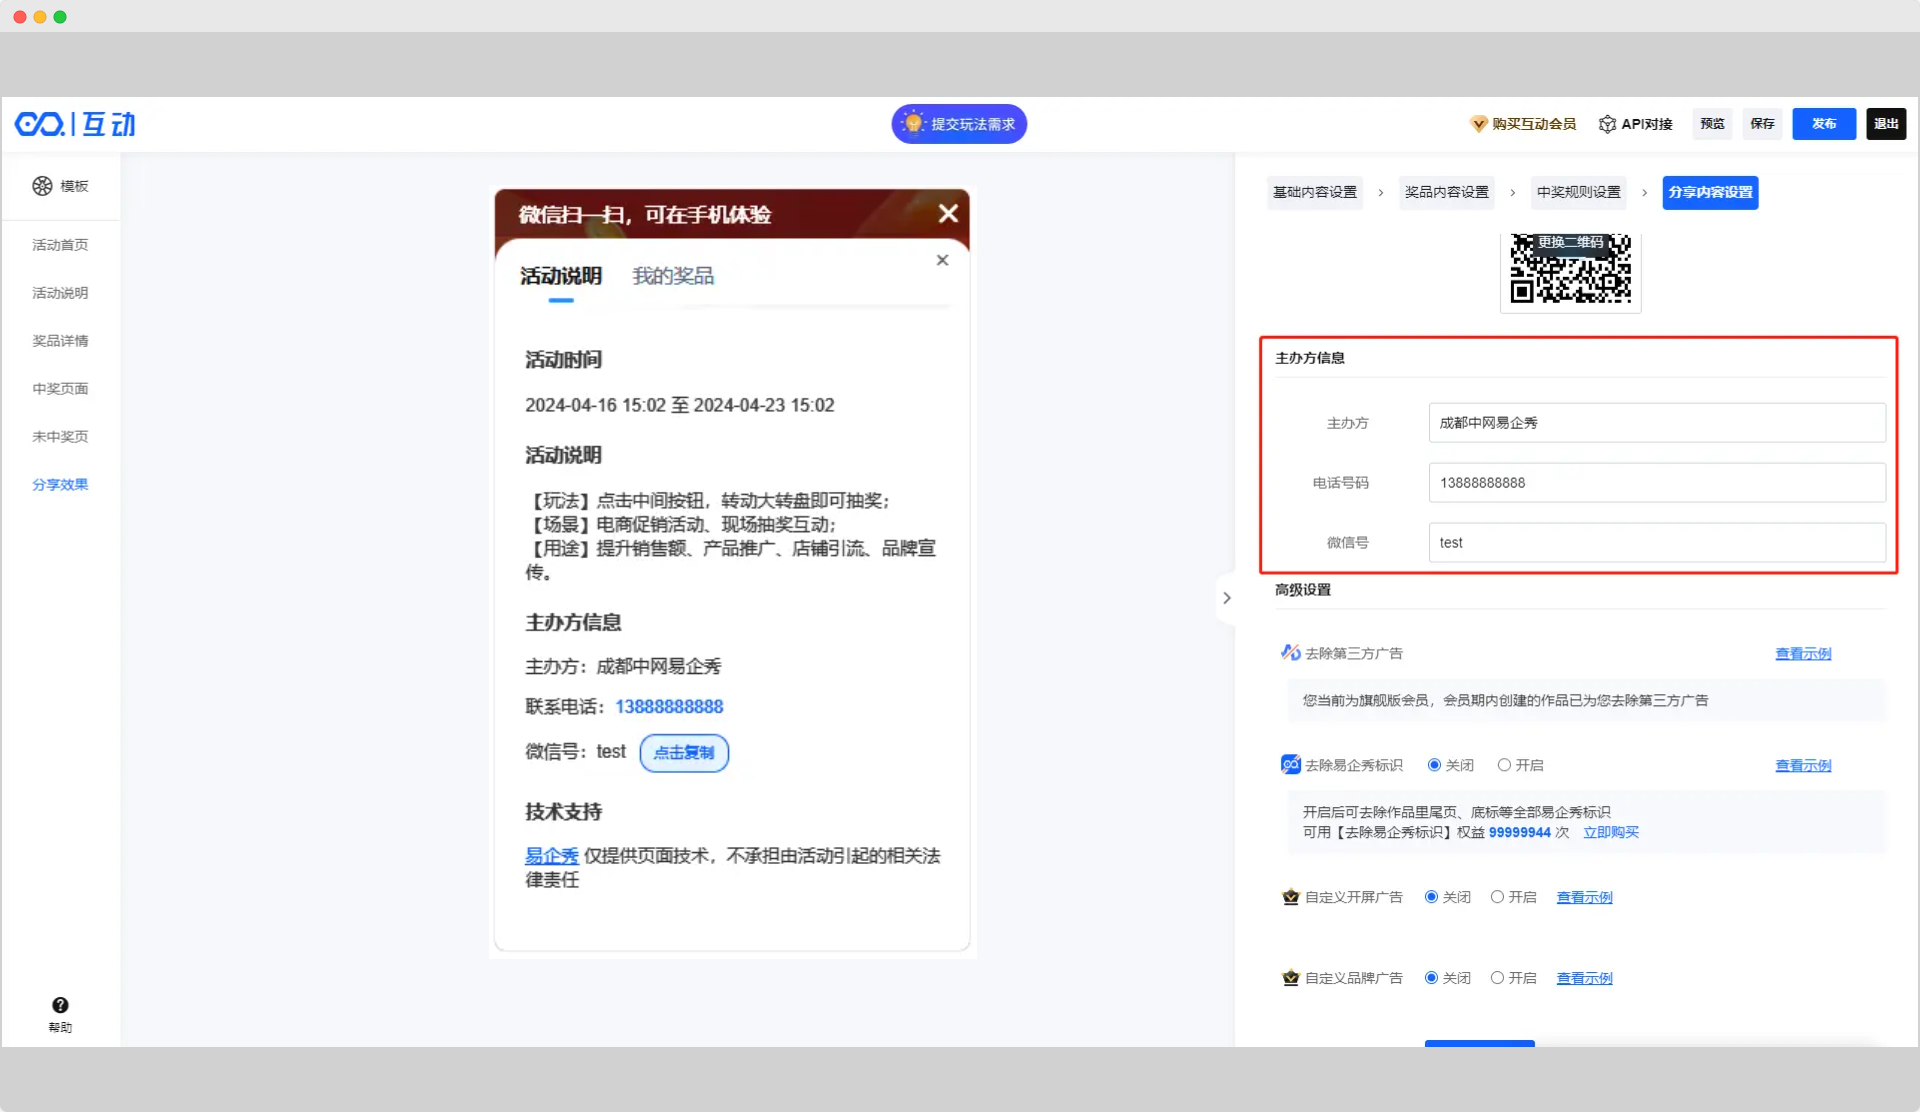
Task: Select 开启 for 自定义开屏广告
Action: point(1497,897)
